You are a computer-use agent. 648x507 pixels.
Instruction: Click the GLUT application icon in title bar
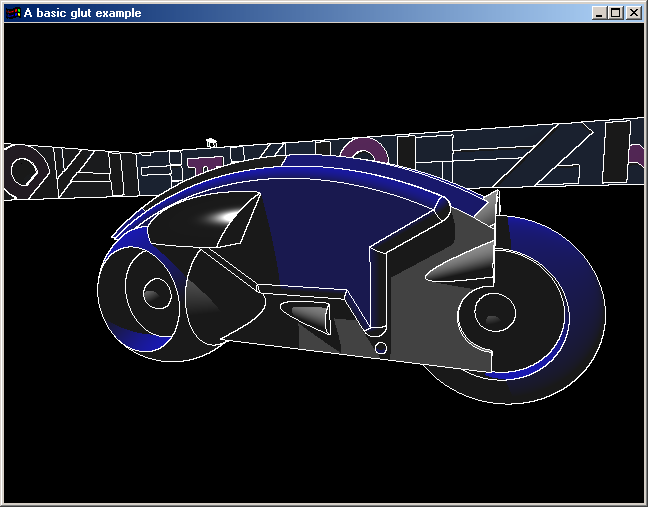[13, 13]
